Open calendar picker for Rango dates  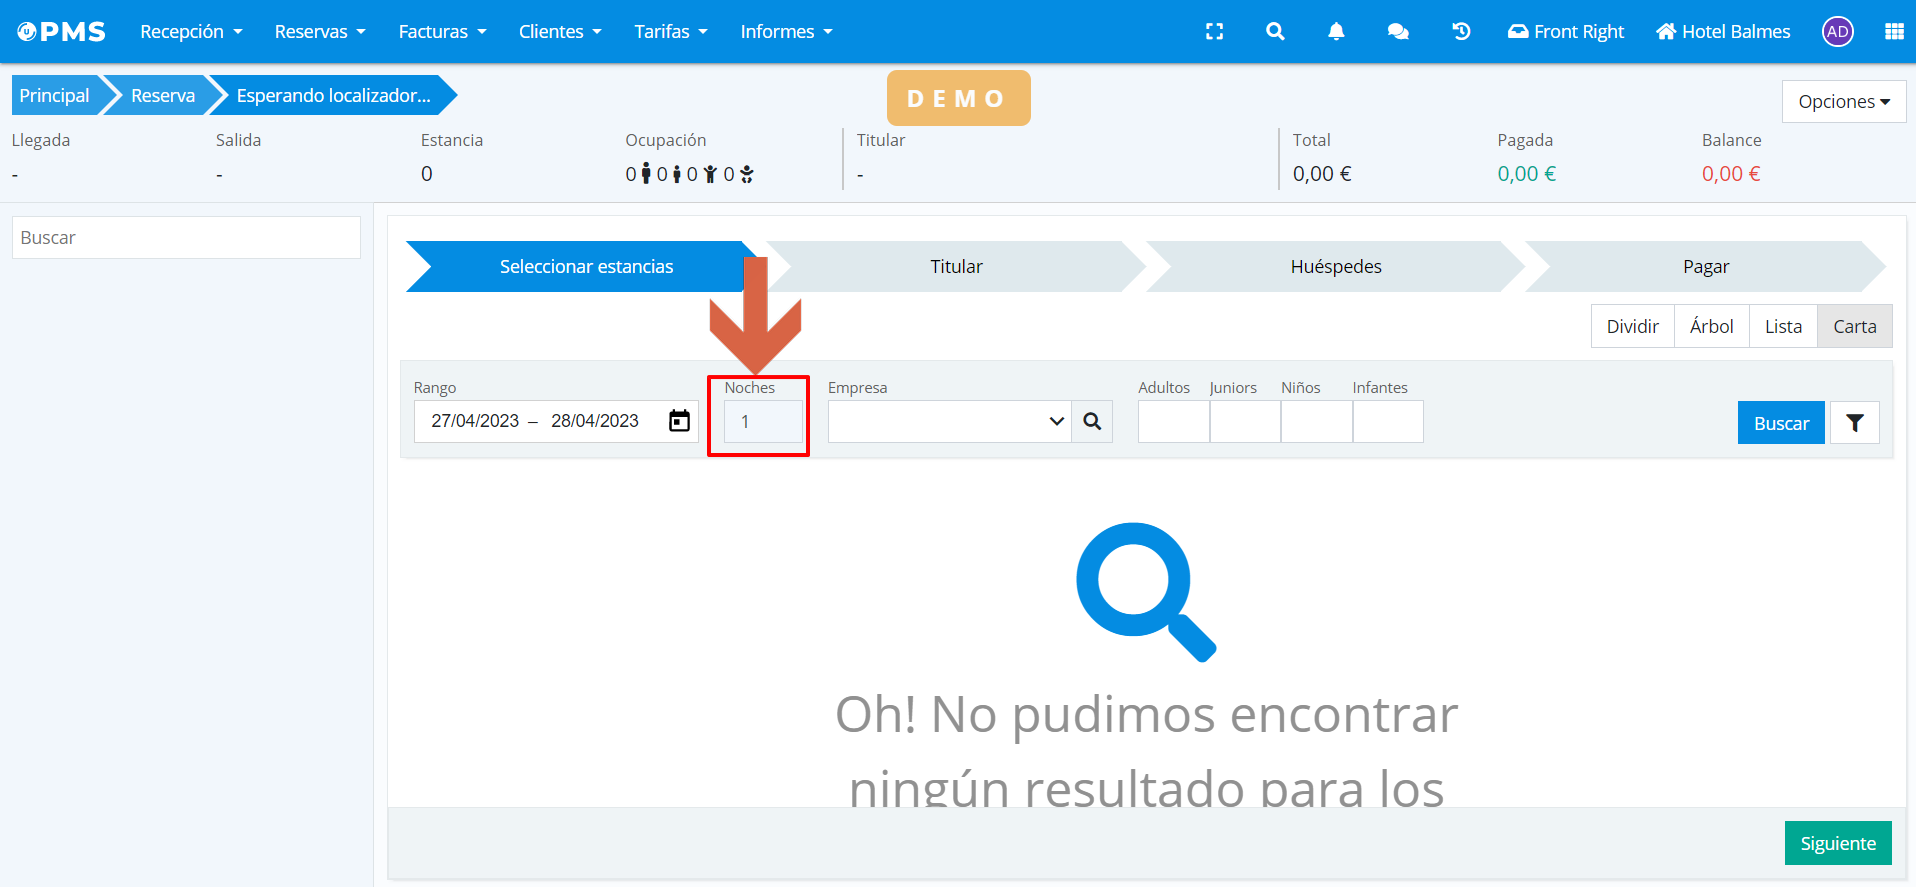pyautogui.click(x=679, y=421)
